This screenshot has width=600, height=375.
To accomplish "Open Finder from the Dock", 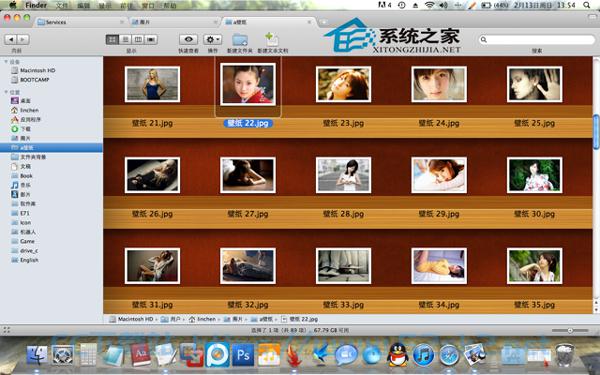I will pyautogui.click(x=37, y=355).
